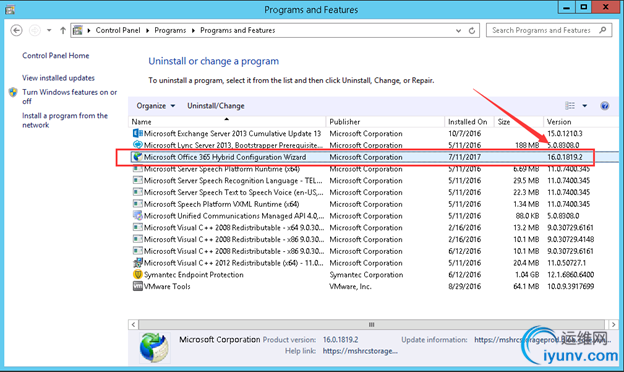Viewport: 624px width, 372px height.
Task: Select Microsoft Speech Platform VXML Runtime (x64)
Action: click(221, 204)
